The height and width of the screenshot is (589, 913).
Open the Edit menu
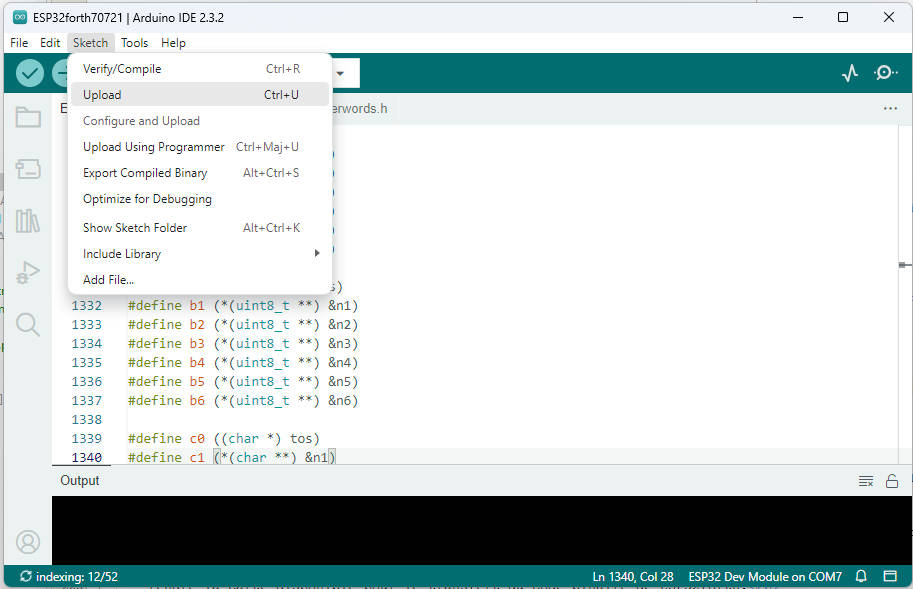click(x=50, y=42)
